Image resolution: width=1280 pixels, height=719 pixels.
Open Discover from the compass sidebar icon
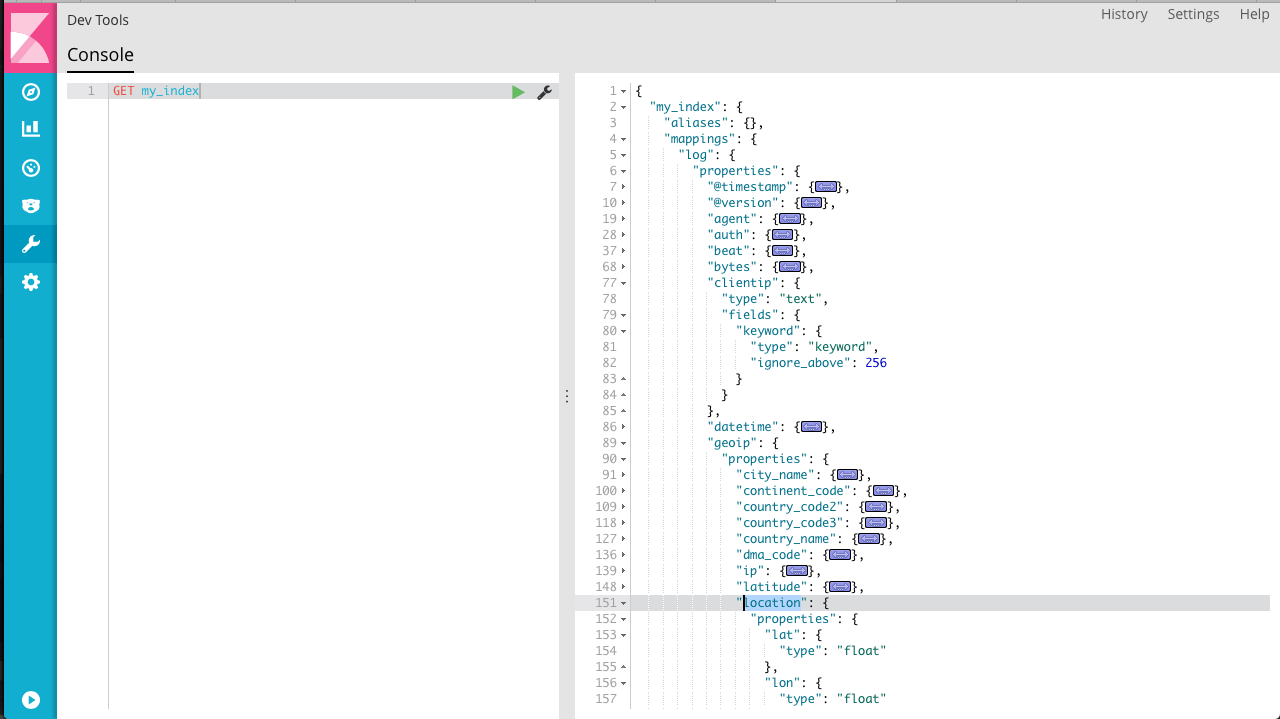pyautogui.click(x=31, y=92)
